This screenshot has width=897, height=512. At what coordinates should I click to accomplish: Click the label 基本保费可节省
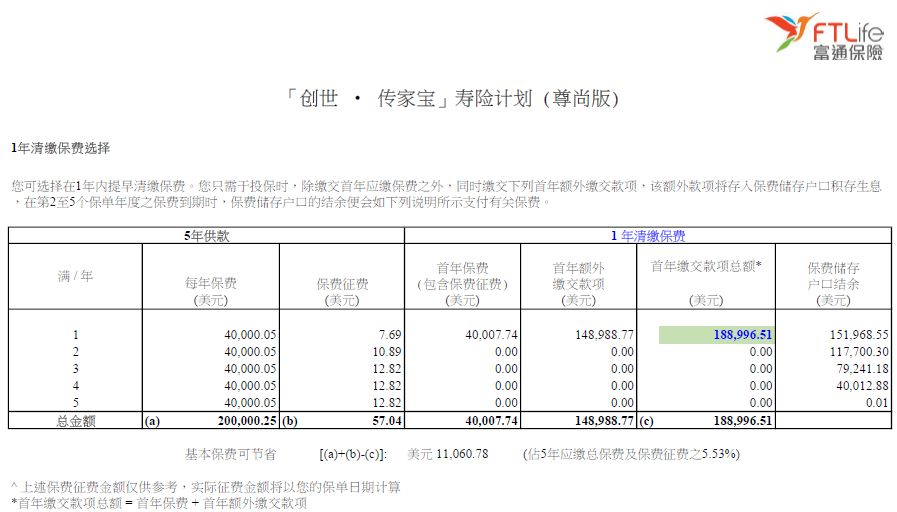click(x=230, y=454)
